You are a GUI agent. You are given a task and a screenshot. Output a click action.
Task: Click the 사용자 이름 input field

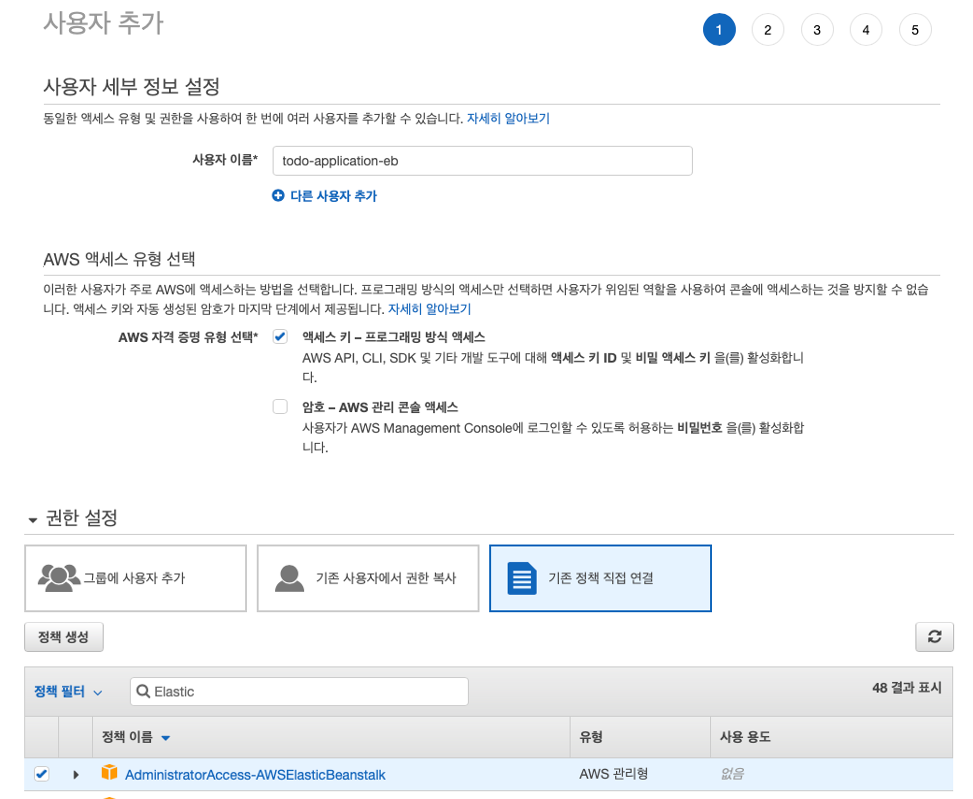tap(482, 161)
